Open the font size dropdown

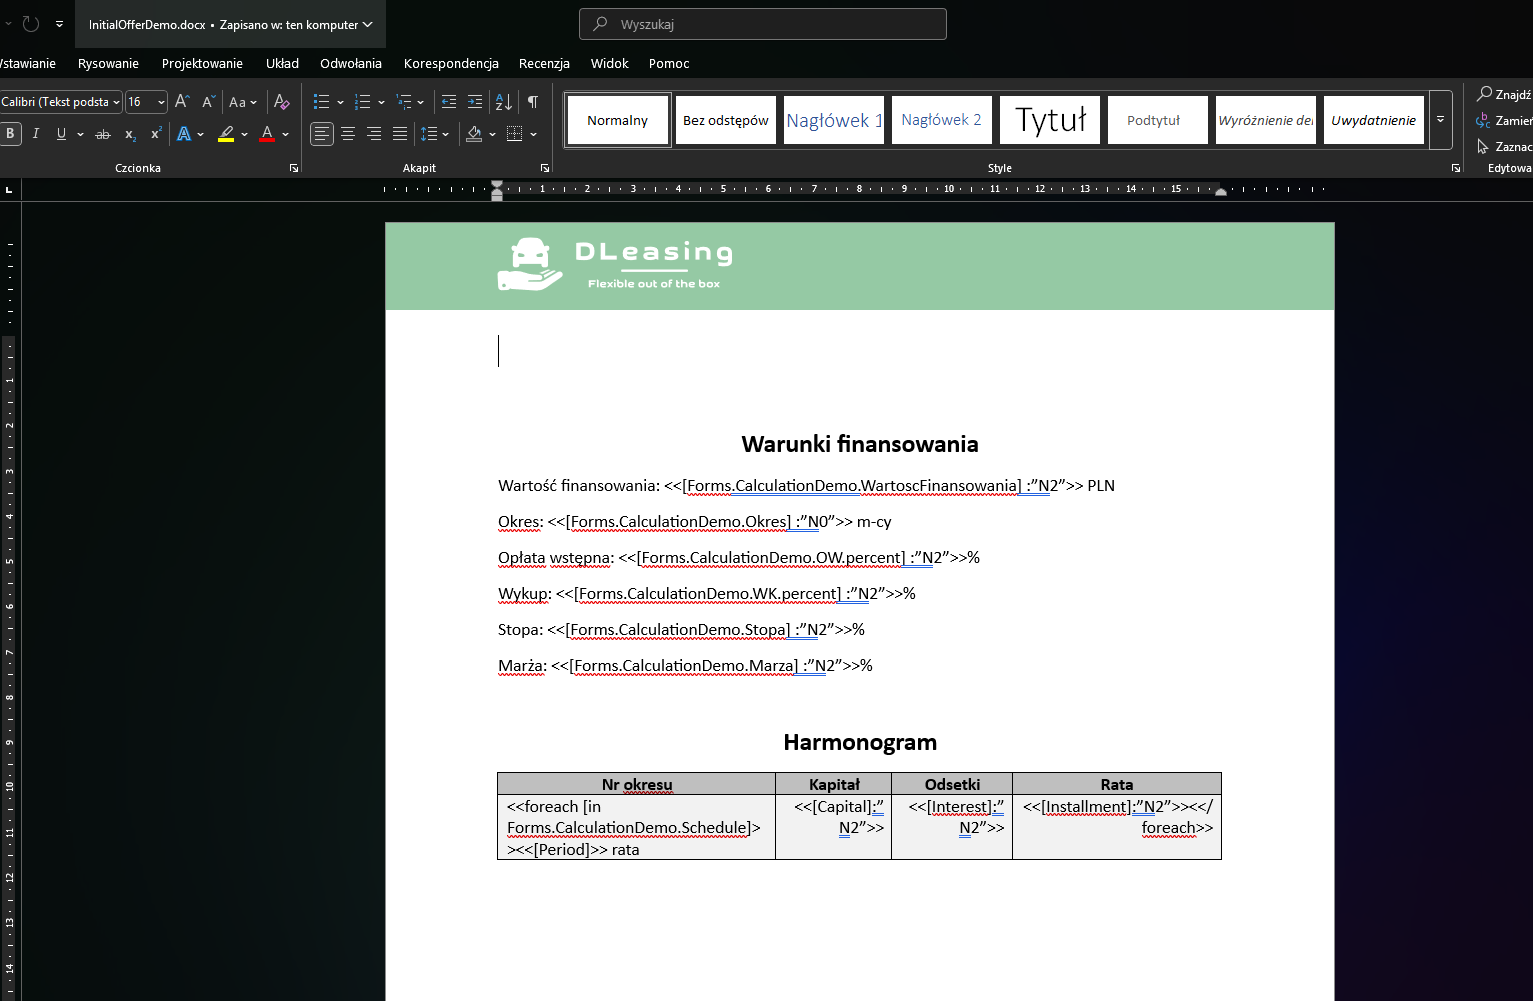(x=161, y=102)
